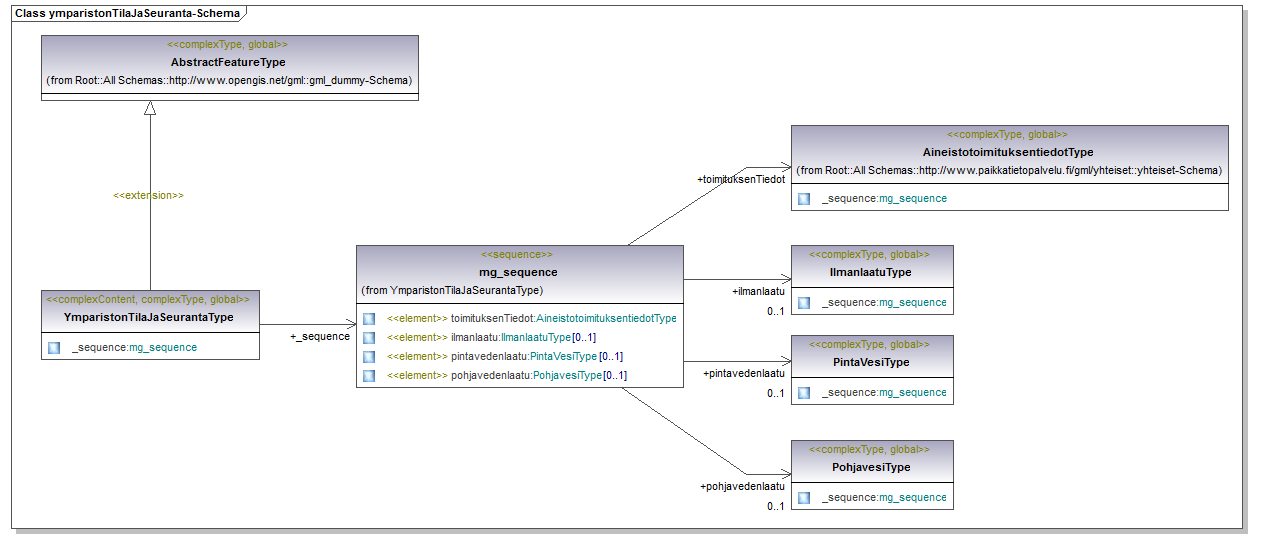1269x549 pixels.
Task: Select the YmparistonTilaJaSeurantaType class name
Action: 148,317
